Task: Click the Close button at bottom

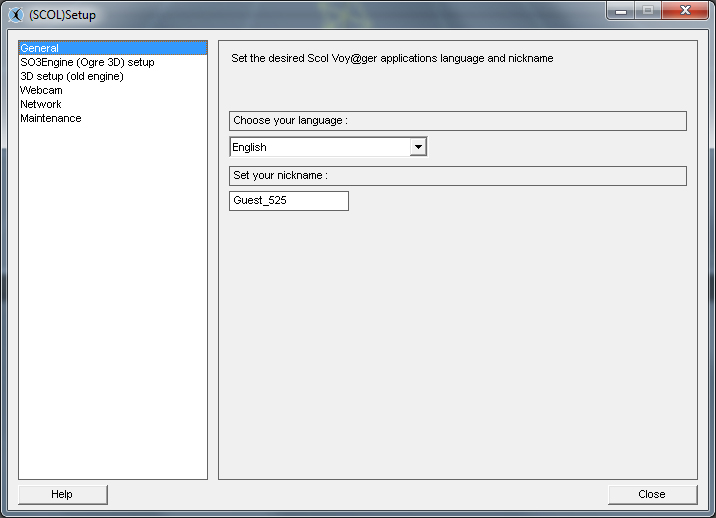Action: (x=653, y=494)
